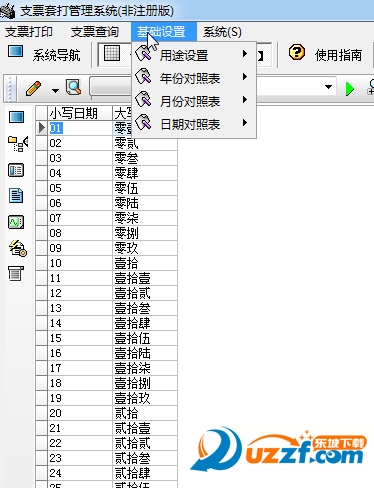Screen dimensions: 374x488
Task: Click the lightning printer icon in sidebar
Action: click(17, 248)
